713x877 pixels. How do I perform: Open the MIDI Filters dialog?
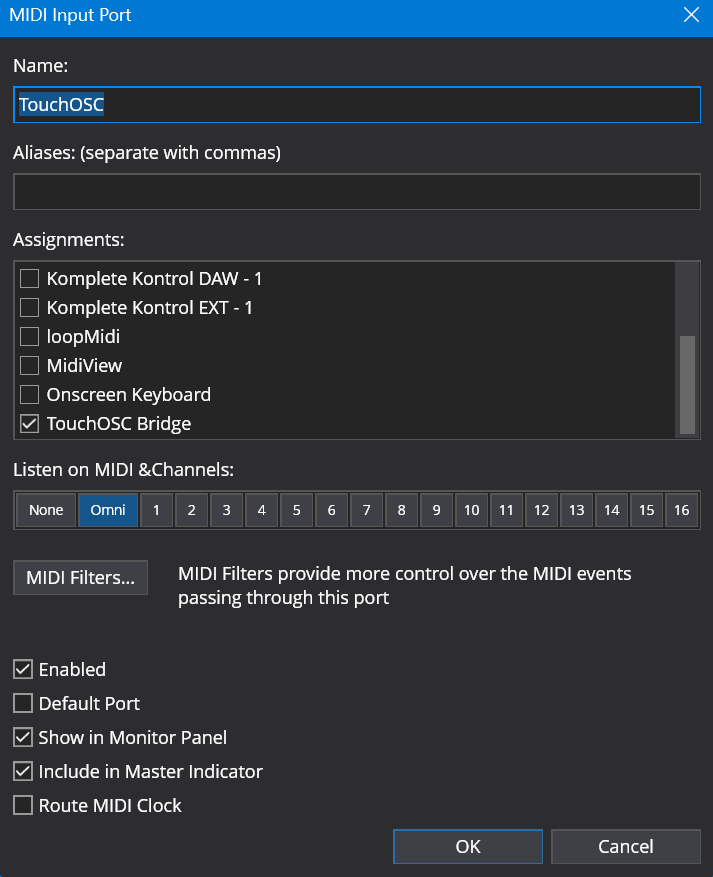[80, 577]
